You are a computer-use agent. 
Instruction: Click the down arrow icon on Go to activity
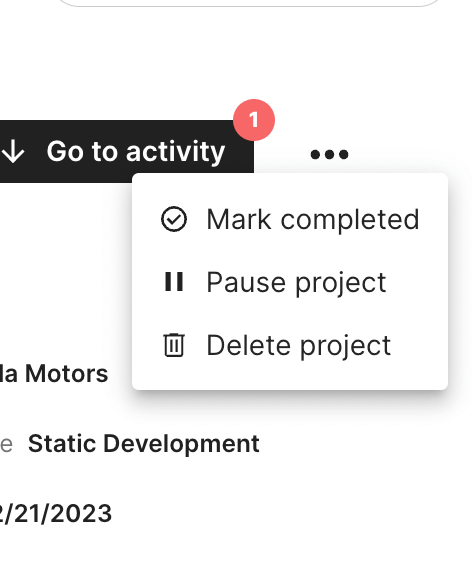[x=13, y=152]
